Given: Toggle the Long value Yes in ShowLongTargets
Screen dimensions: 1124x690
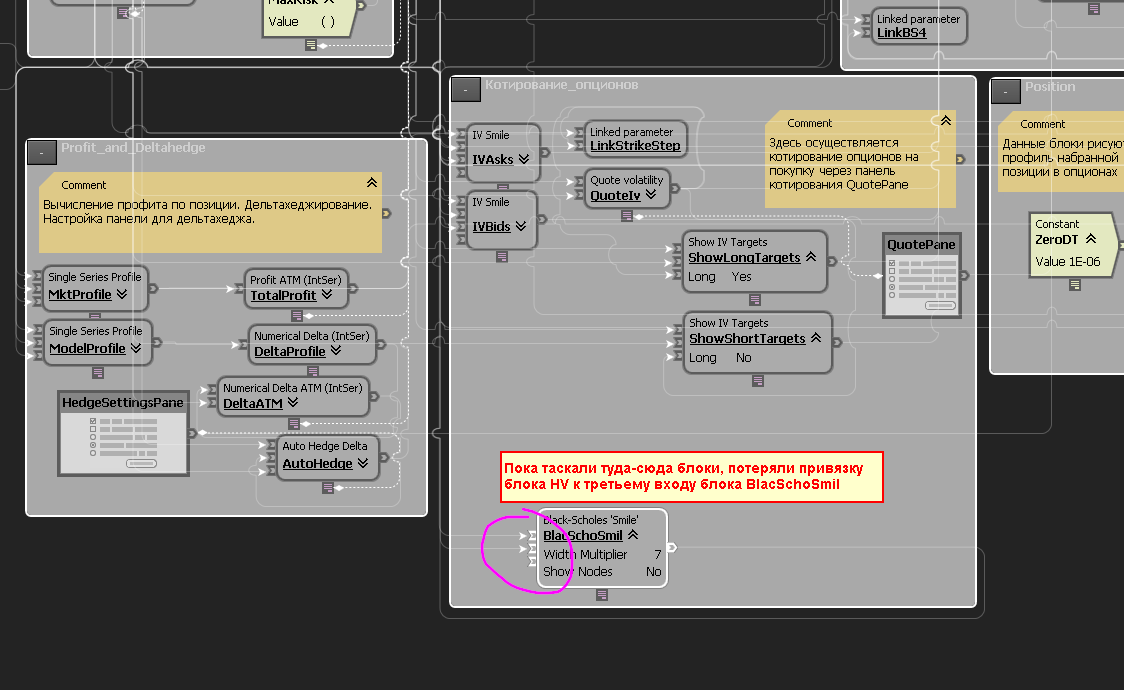Looking at the screenshot, I should 741,277.
